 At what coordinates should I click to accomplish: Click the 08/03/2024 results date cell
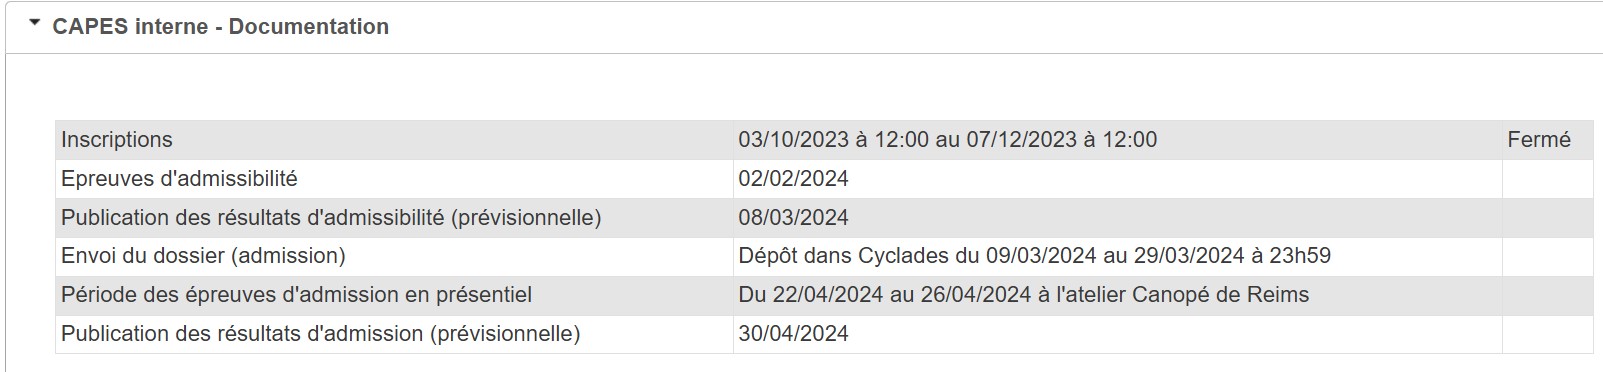tap(1117, 218)
